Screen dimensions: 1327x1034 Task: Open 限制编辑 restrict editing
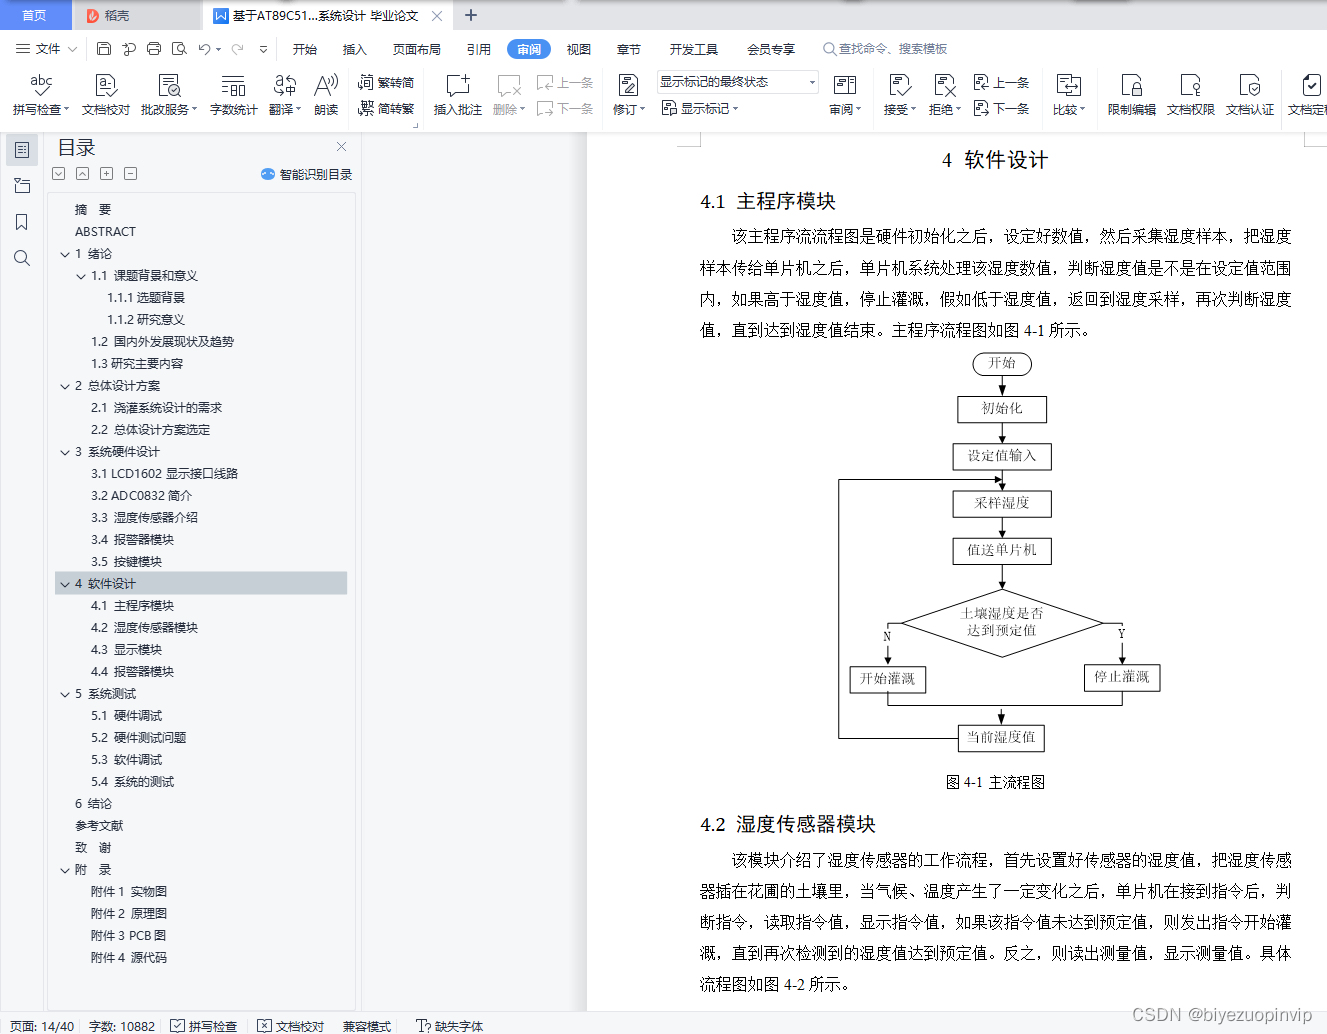tap(1132, 95)
